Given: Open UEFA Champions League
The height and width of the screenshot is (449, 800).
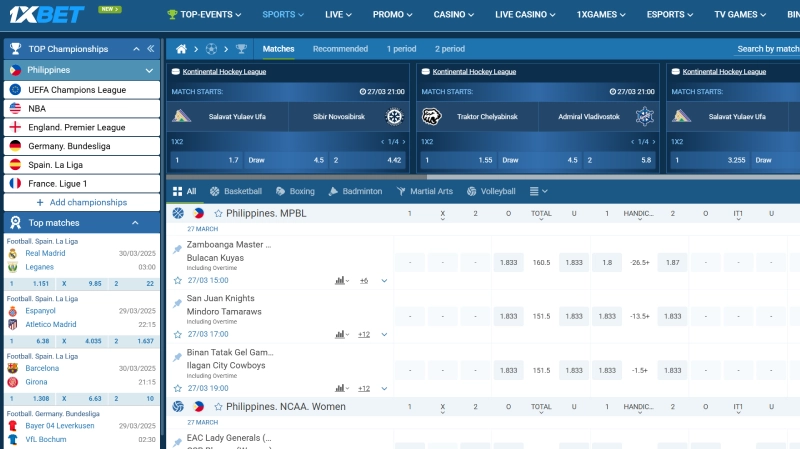Looking at the screenshot, I should point(82,90).
